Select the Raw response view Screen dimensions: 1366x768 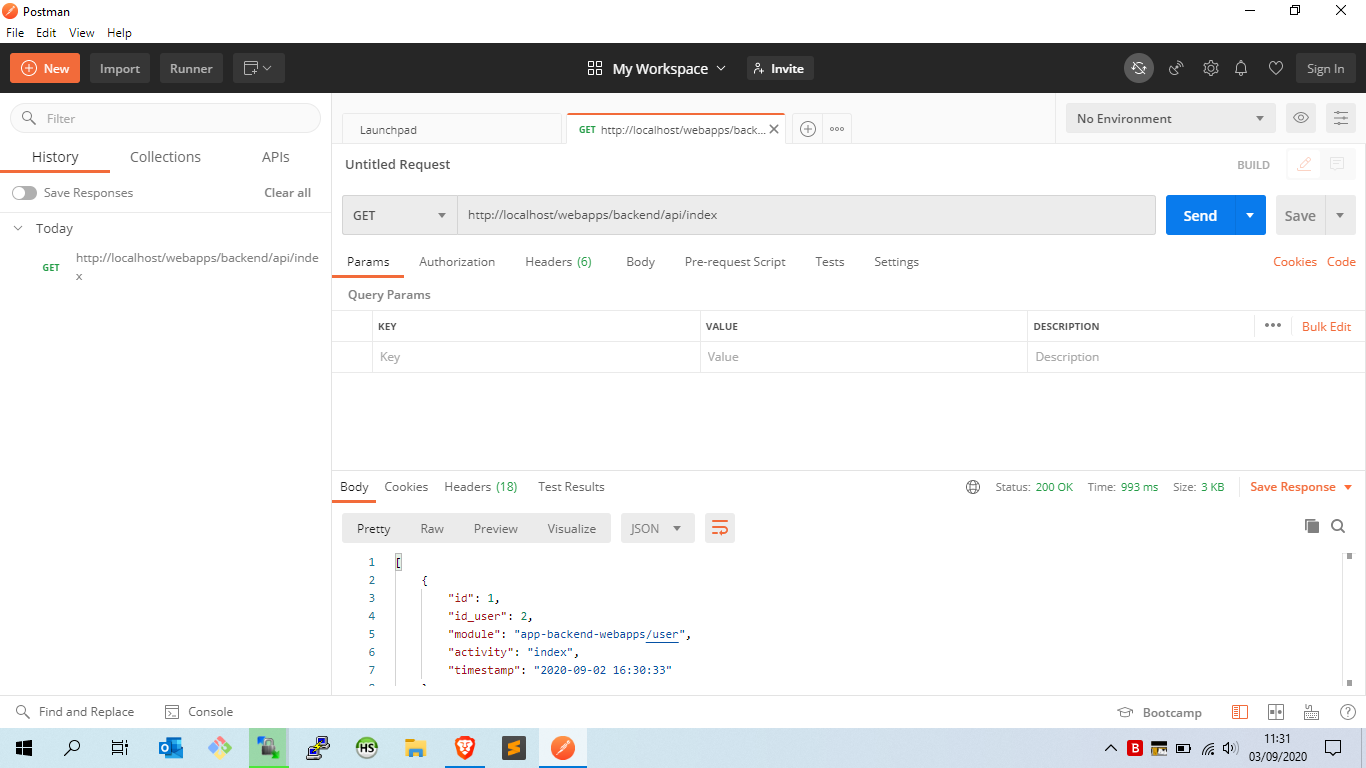coord(432,528)
